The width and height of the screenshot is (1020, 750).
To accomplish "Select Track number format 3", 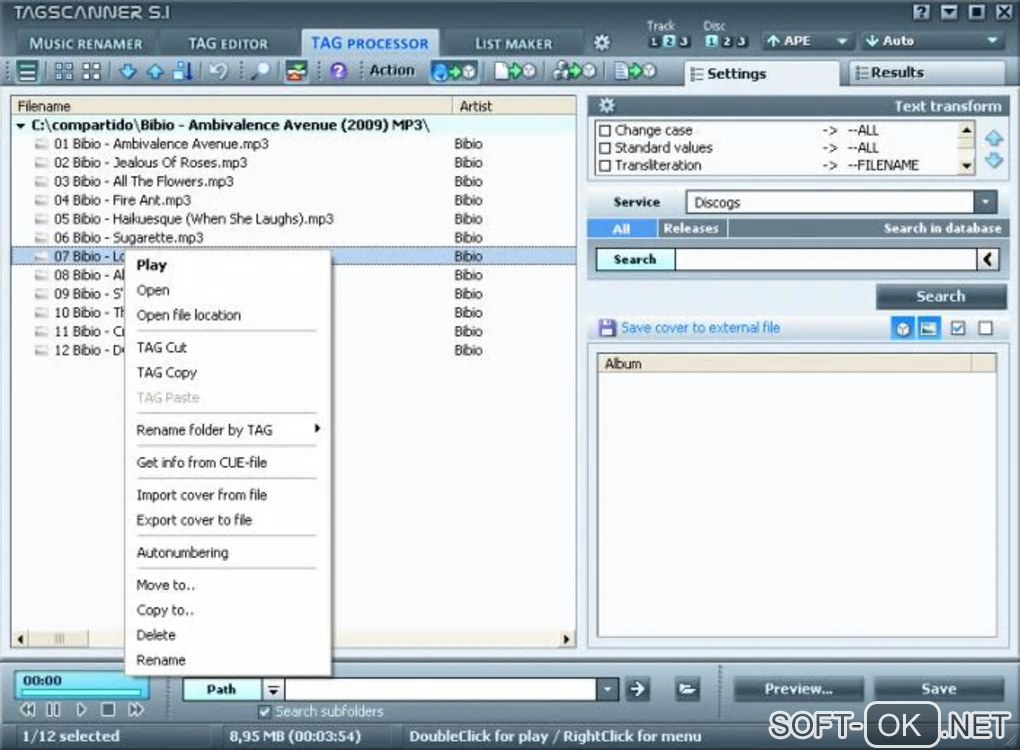I will coord(683,41).
